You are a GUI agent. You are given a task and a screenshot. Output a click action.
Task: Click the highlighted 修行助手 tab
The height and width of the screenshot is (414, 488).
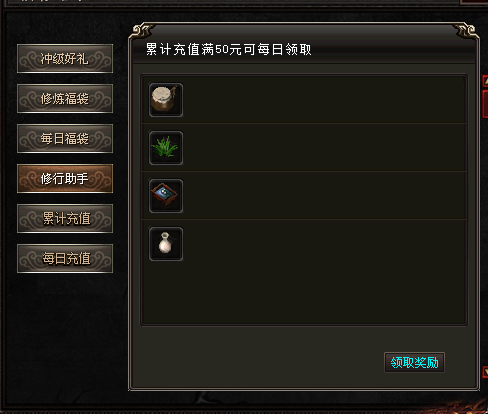(65, 179)
